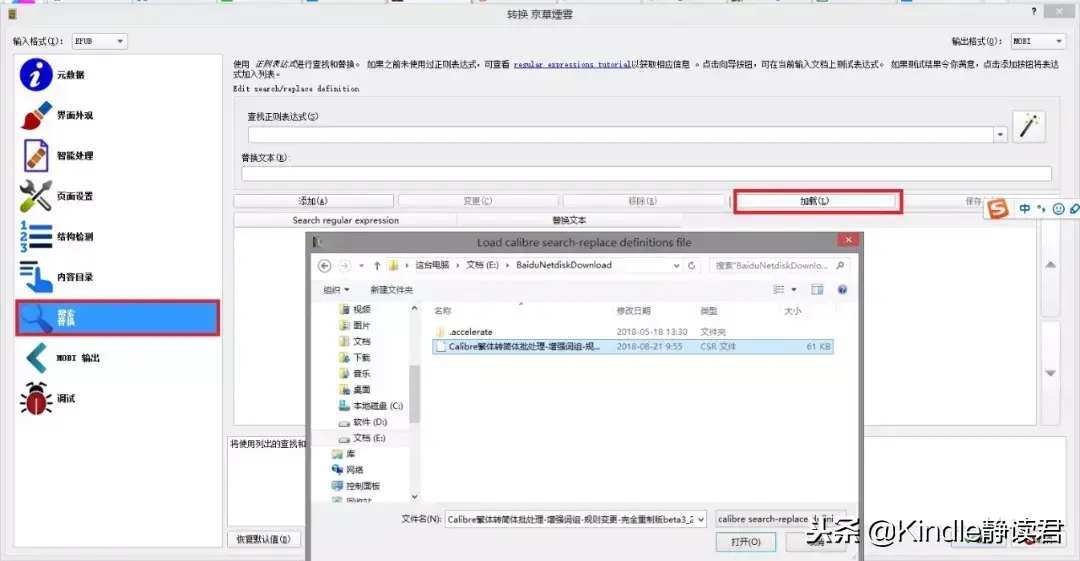Move the selected expression down arrow
This screenshot has width=1080, height=561.
pyautogui.click(x=1050, y=374)
